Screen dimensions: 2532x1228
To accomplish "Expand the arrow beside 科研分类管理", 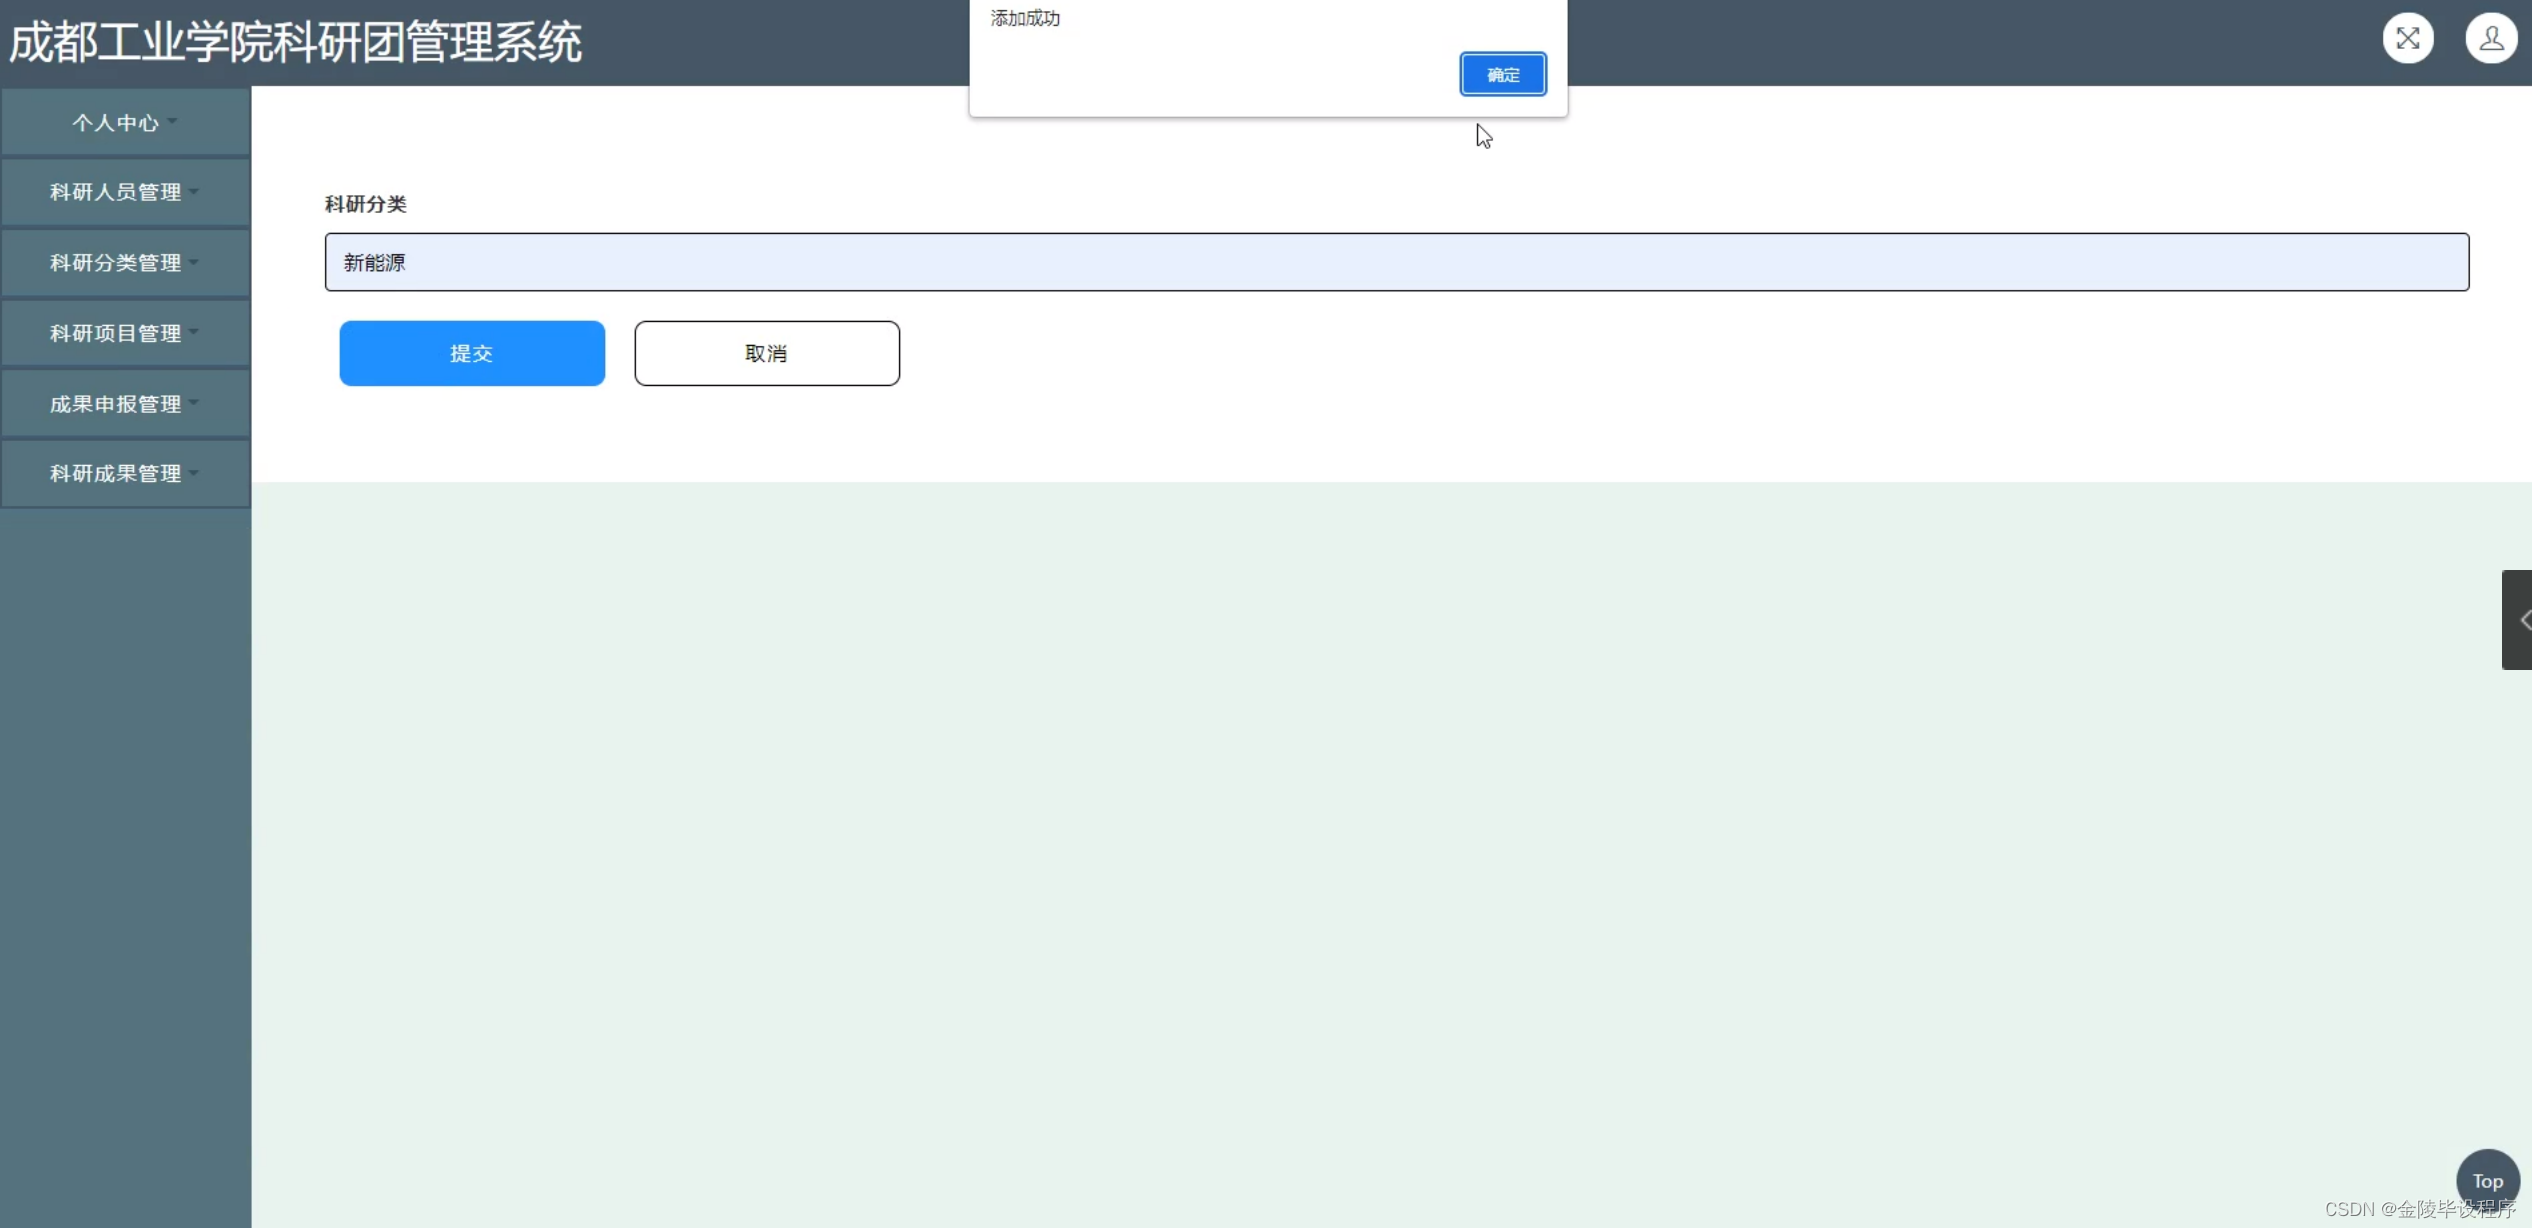I will point(194,262).
